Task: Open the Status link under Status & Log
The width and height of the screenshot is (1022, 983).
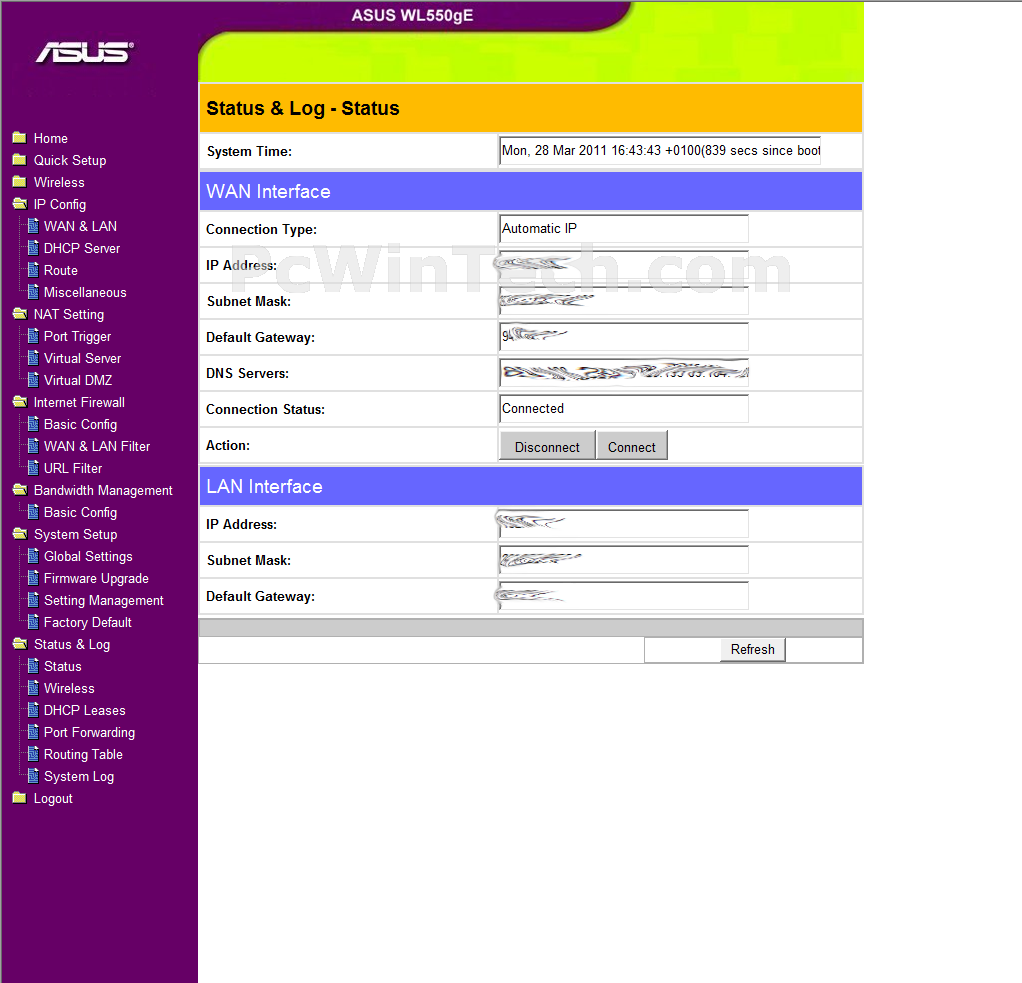Action: pos(63,666)
